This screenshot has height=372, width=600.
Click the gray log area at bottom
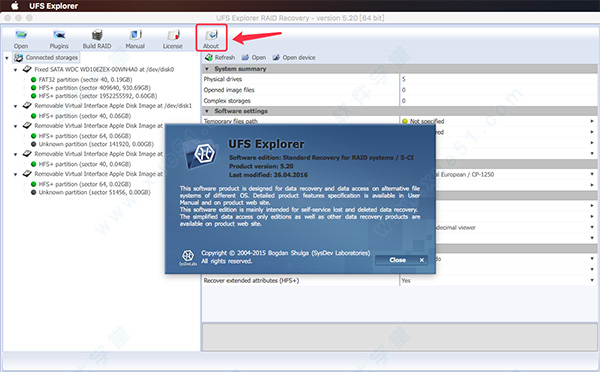(399, 337)
